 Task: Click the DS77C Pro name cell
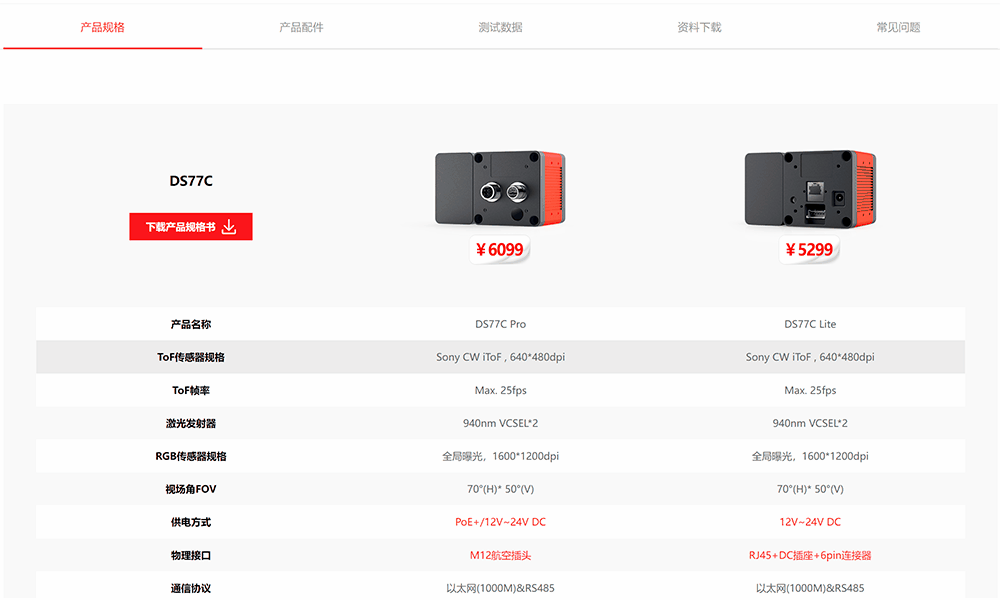(500, 324)
